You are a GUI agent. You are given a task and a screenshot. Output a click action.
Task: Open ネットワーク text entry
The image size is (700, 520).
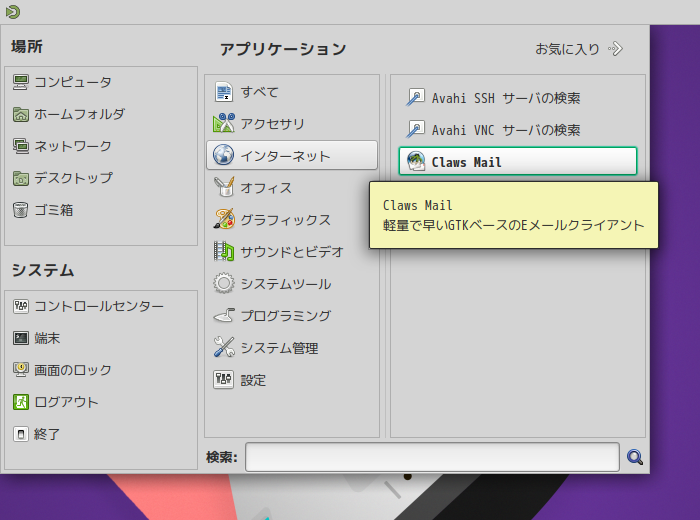click(x=73, y=146)
